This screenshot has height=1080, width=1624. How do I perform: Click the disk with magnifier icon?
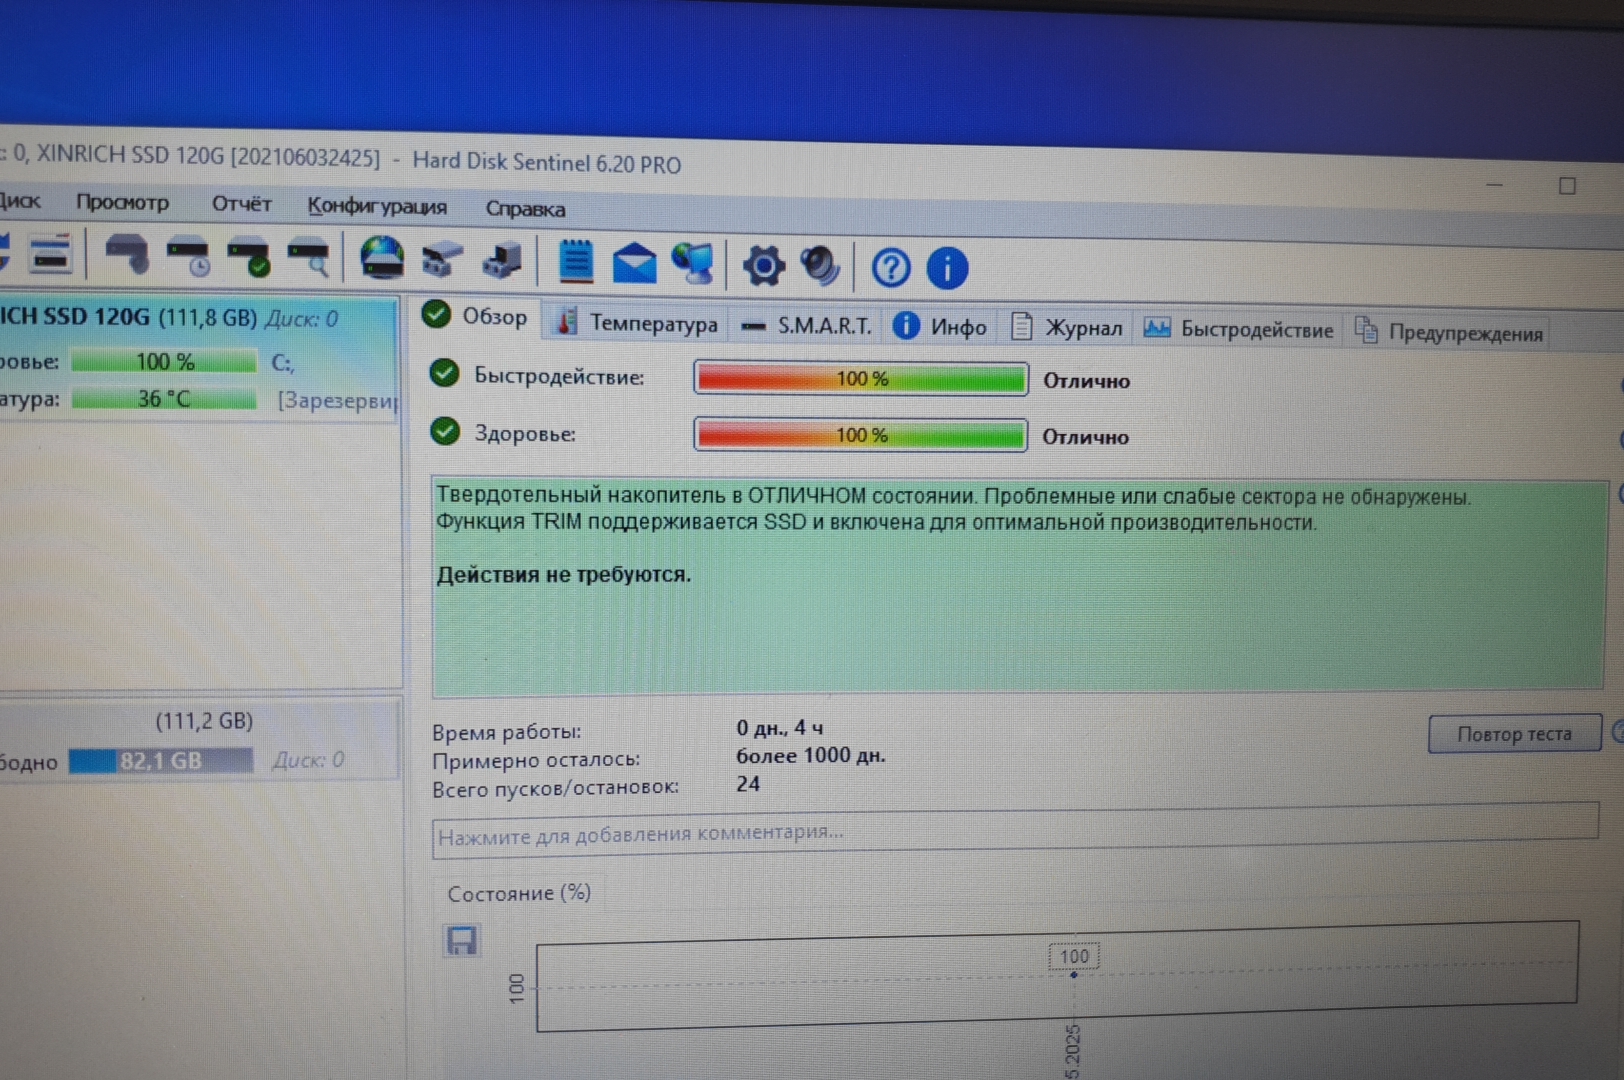[x=310, y=257]
